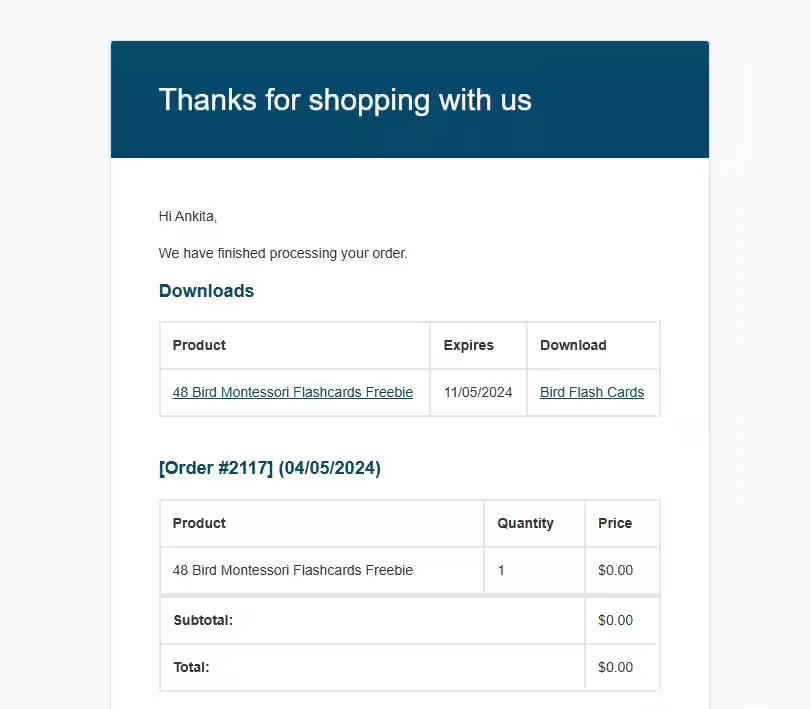Click the Subtotal amount $0.00
Image resolution: width=811 pixels, height=709 pixels.
click(x=615, y=620)
